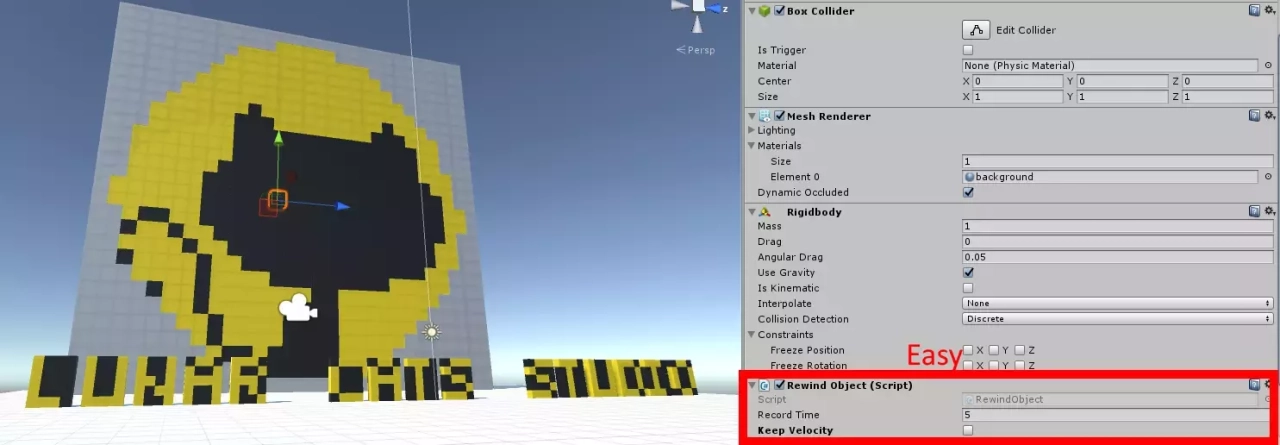
Task: Click the Record Time value field
Action: coord(1118,414)
